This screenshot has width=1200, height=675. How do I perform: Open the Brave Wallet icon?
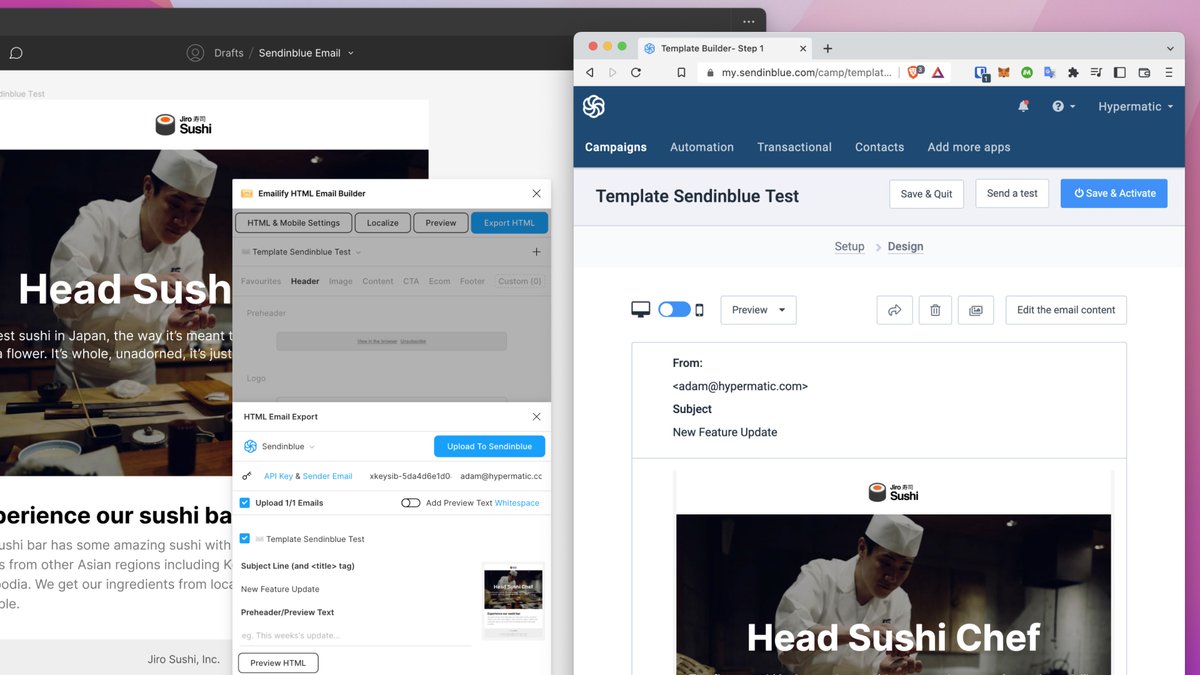1144,73
